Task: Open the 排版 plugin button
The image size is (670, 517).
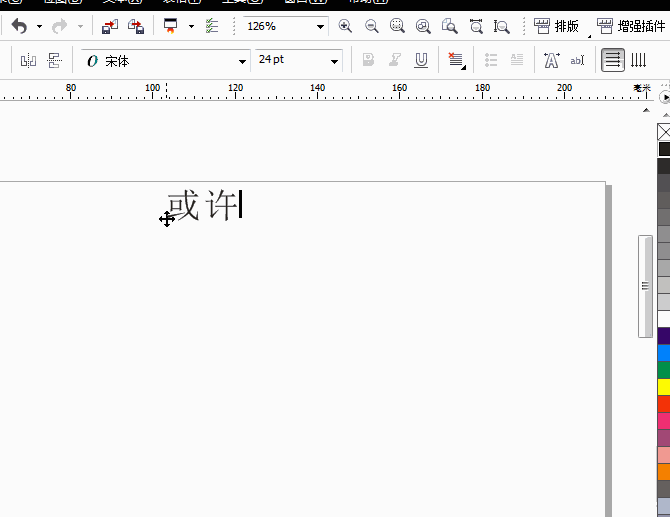Action: pyautogui.click(x=557, y=26)
